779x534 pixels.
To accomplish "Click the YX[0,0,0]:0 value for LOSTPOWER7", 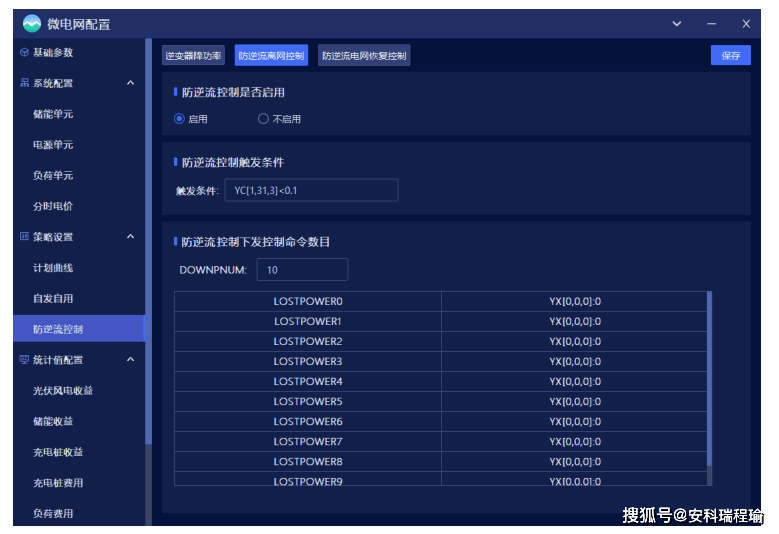I will point(575,442).
